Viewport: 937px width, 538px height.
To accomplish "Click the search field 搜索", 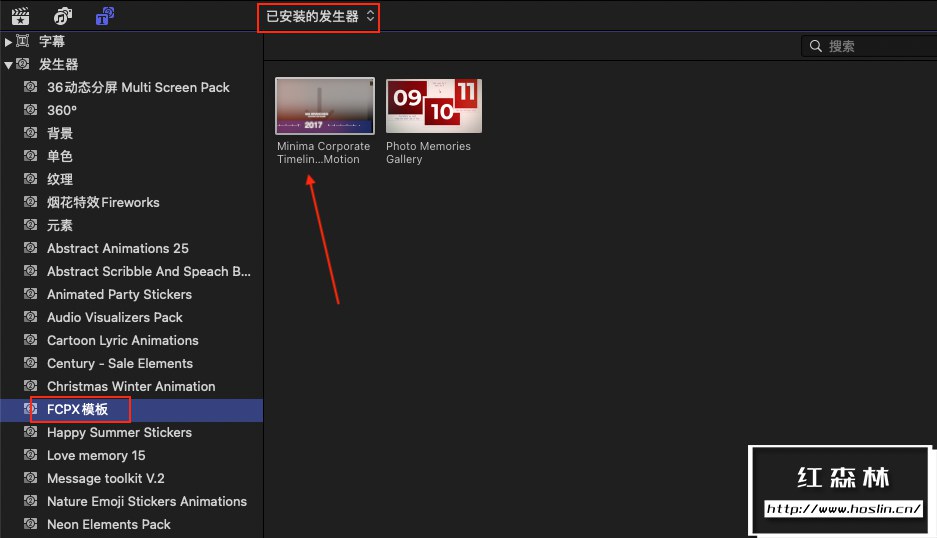I will (869, 46).
